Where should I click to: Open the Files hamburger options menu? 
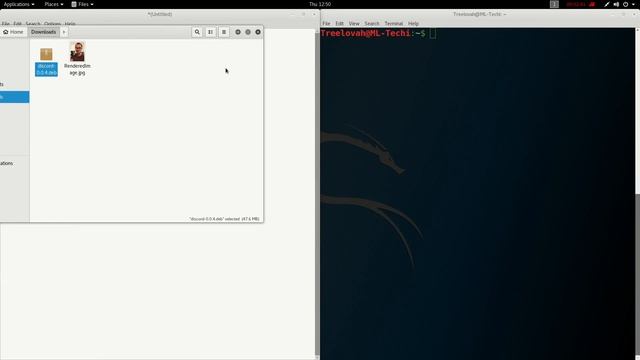[224, 32]
